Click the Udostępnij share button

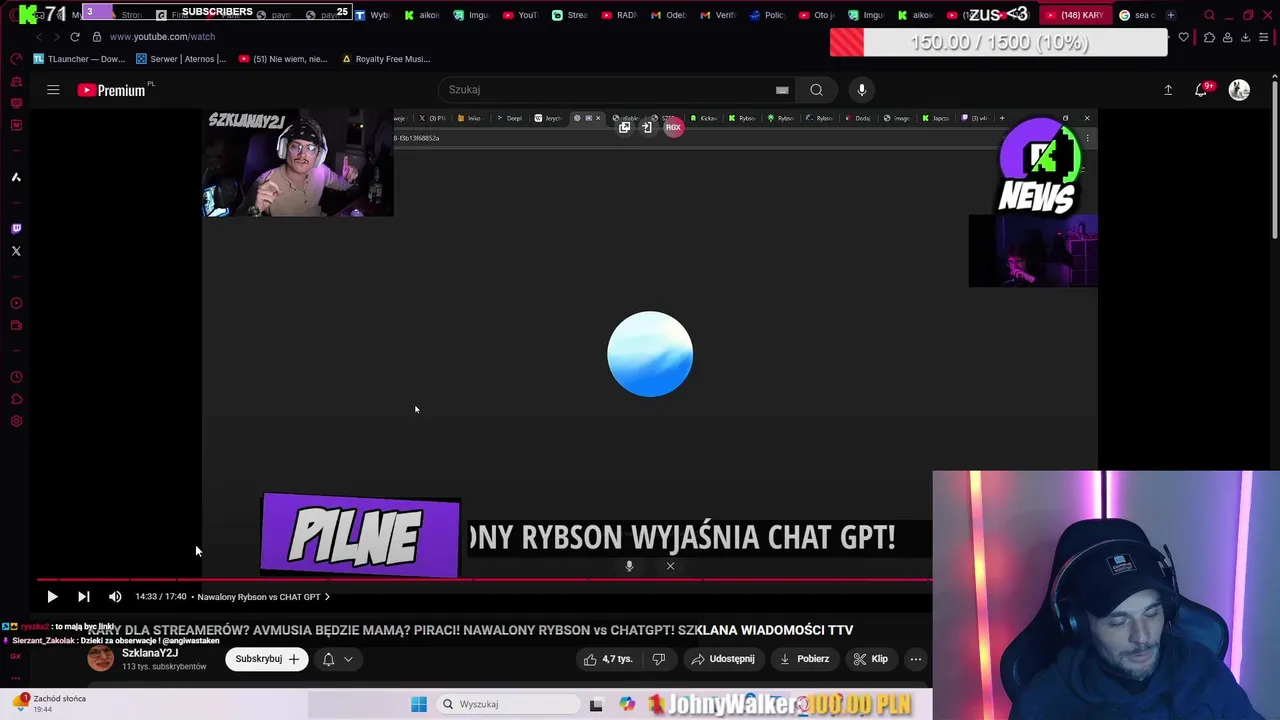click(722, 659)
